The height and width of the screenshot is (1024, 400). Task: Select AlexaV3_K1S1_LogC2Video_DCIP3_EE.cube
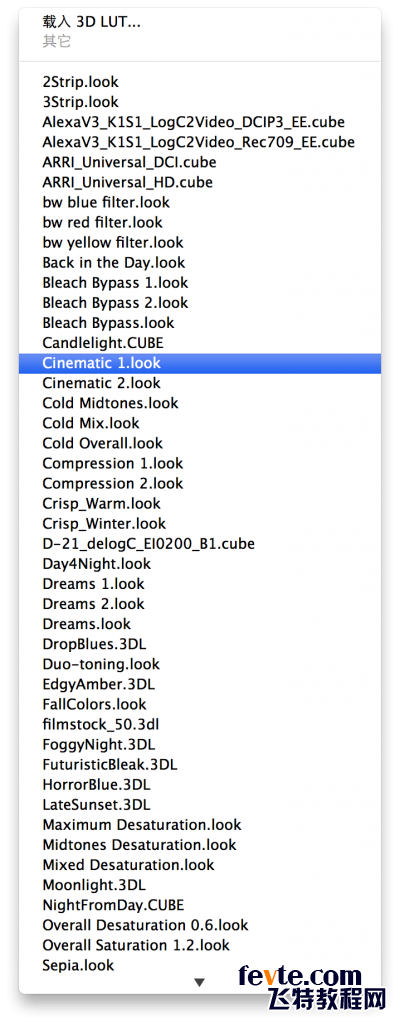[x=199, y=122]
